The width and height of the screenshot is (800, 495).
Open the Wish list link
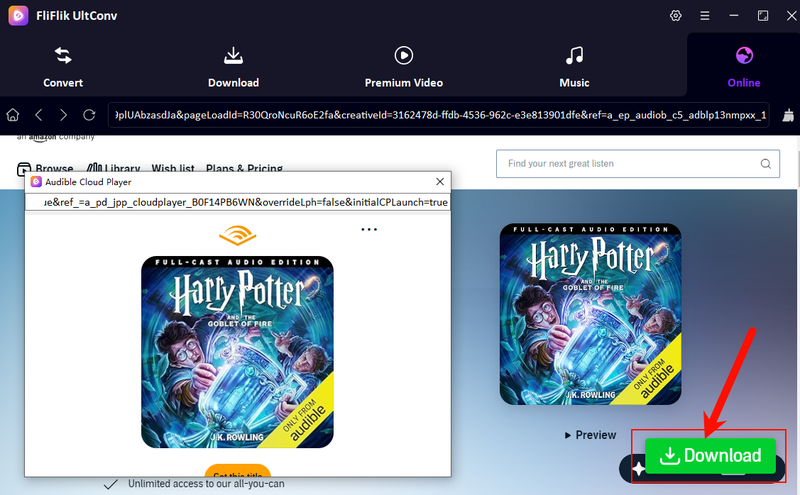(173, 168)
